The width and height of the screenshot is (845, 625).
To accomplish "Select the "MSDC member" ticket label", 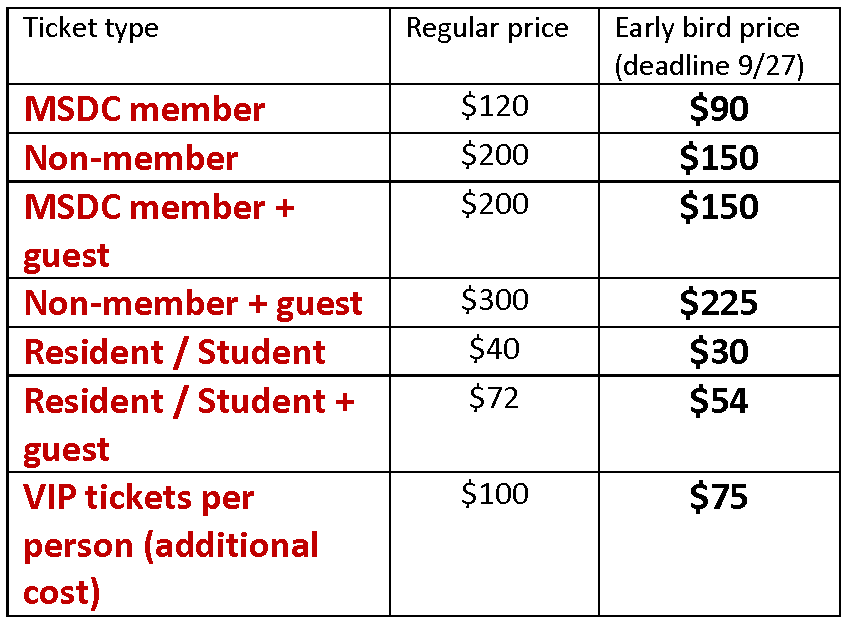I will coord(145,109).
